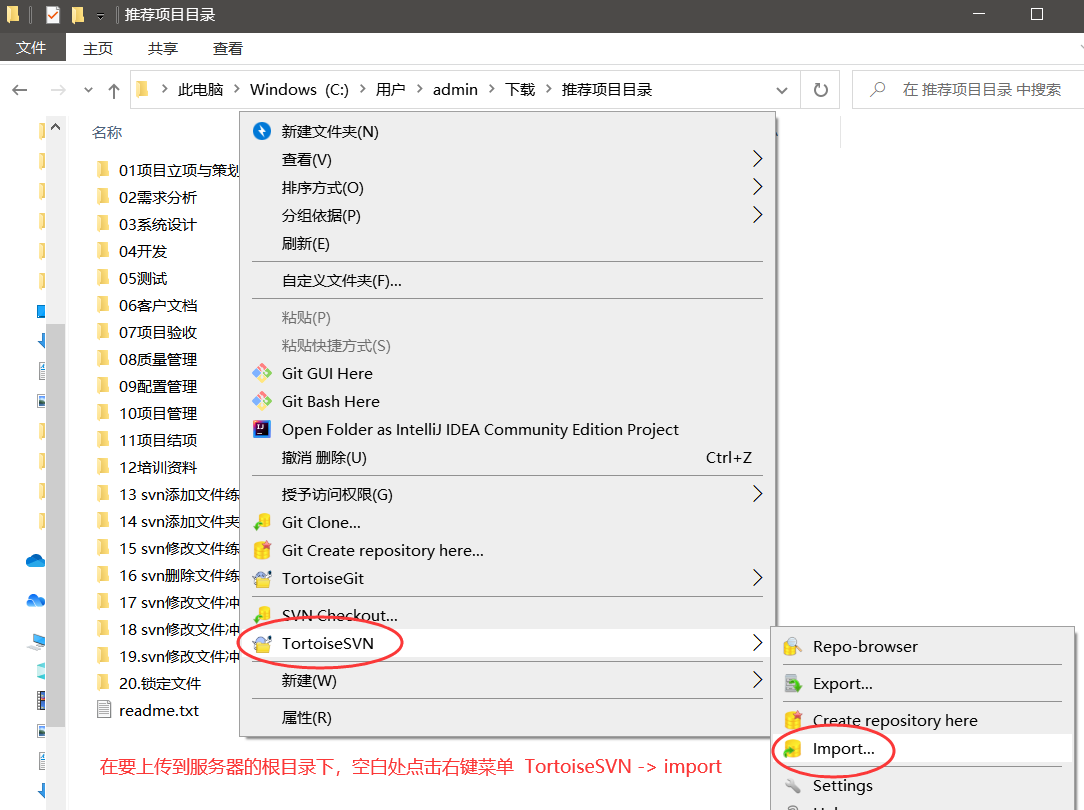Click the Repo-browser icon in submenu
The width and height of the screenshot is (1084, 810).
[793, 647]
